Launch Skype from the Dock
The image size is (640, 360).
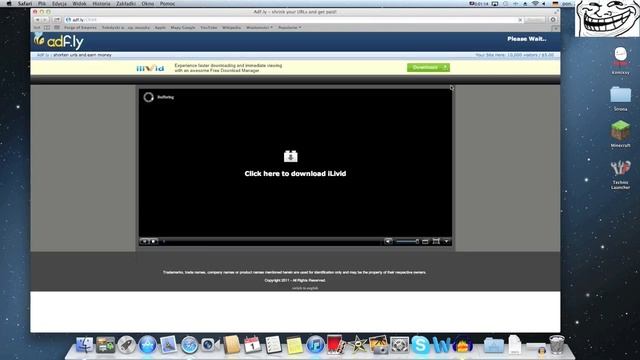point(420,345)
